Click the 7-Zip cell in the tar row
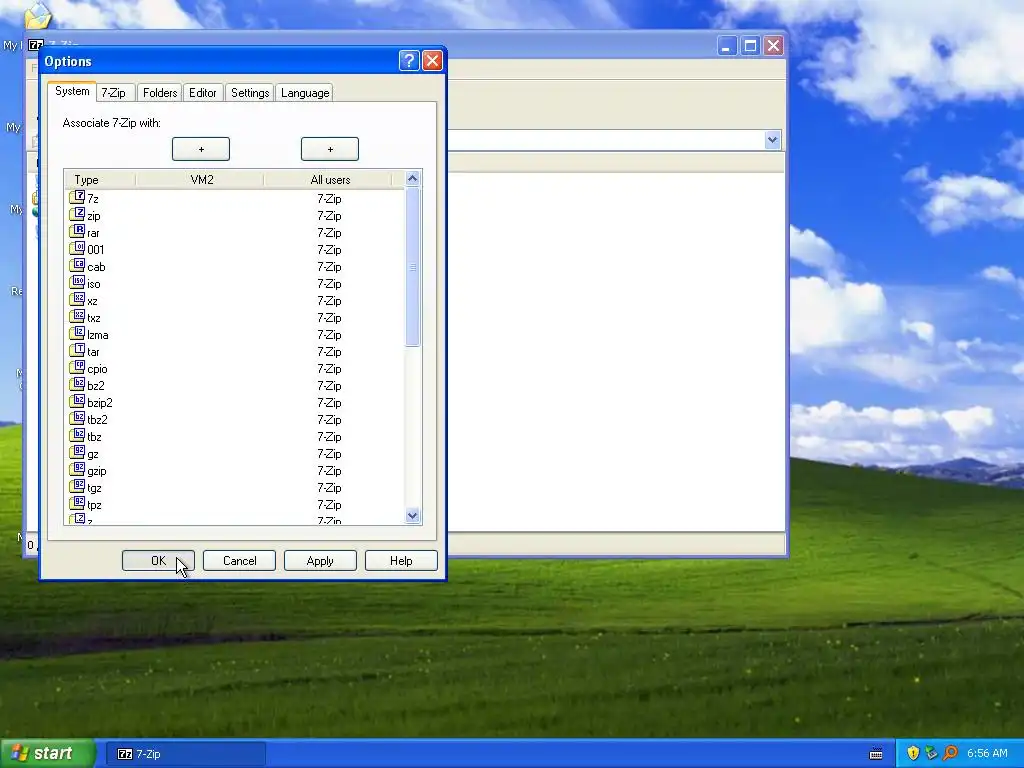Image resolution: width=1024 pixels, height=768 pixels. [329, 351]
